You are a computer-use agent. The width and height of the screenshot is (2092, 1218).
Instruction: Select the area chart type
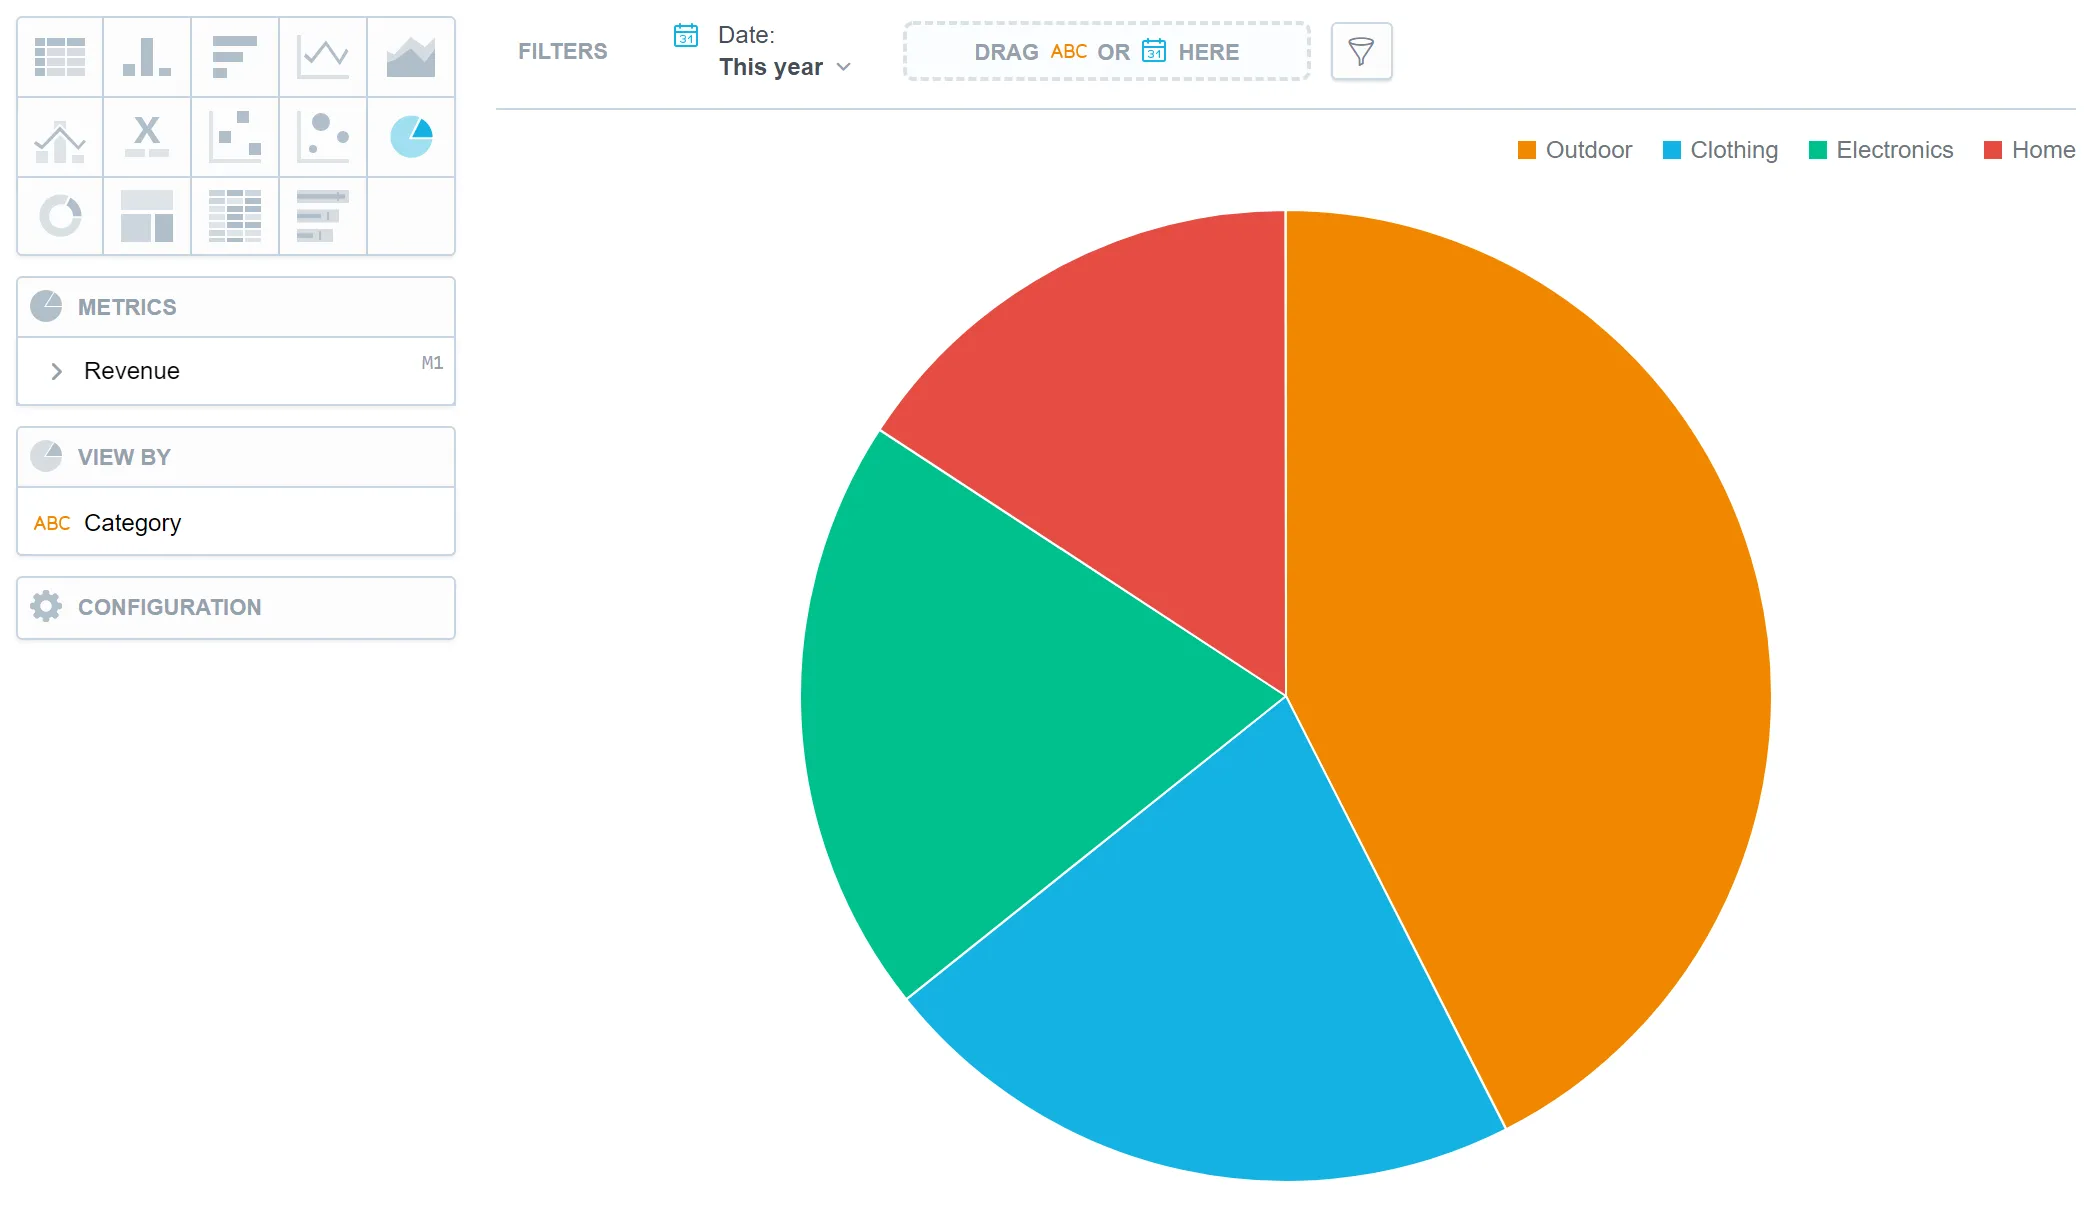[x=411, y=57]
